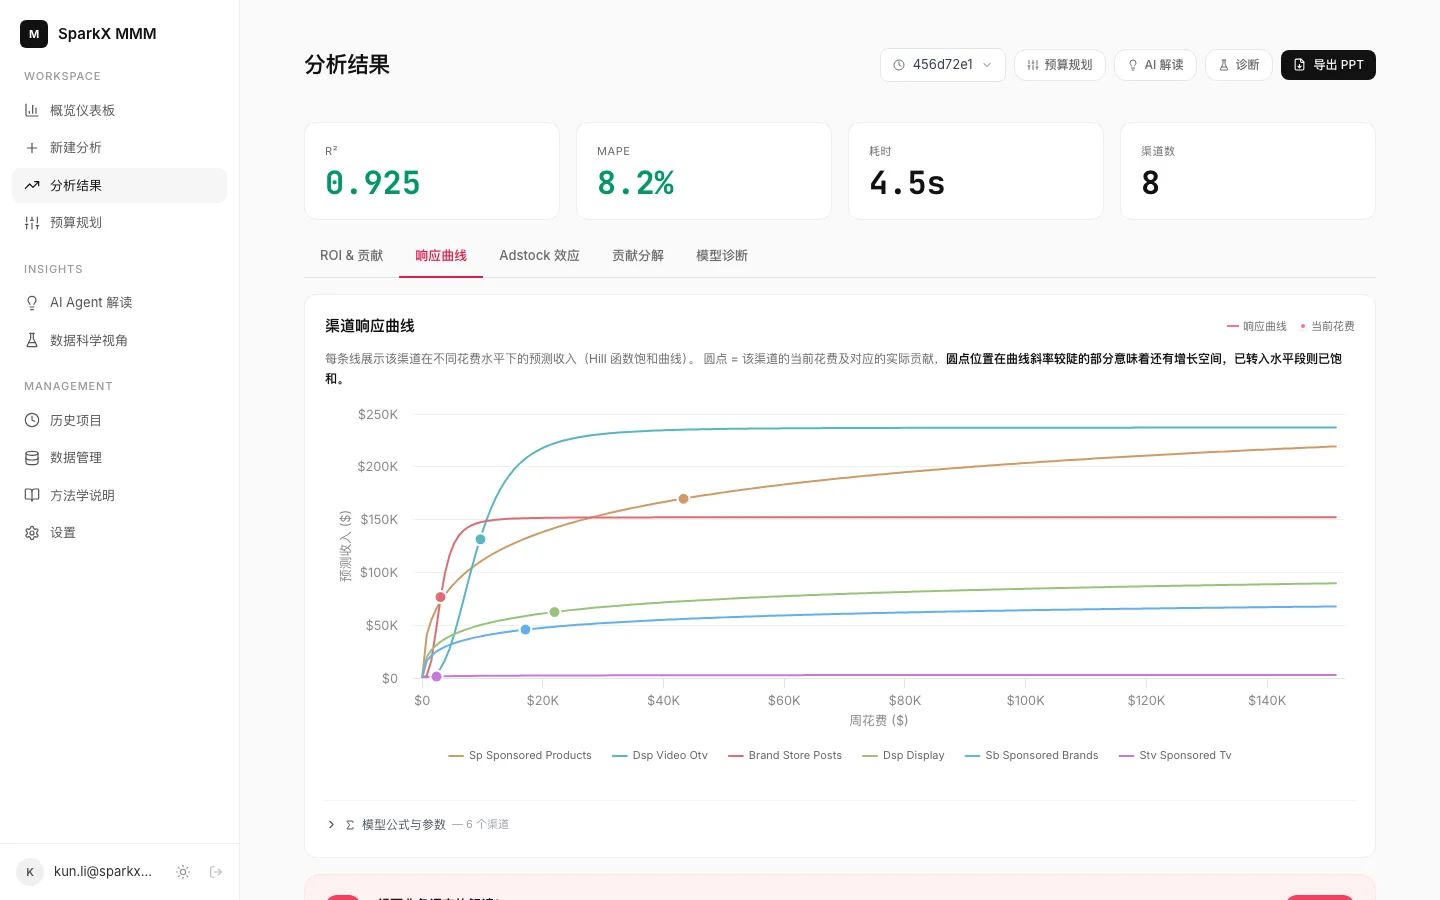Open the 贡献分解 tab
Image resolution: width=1440 pixels, height=900 pixels.
pyautogui.click(x=638, y=256)
